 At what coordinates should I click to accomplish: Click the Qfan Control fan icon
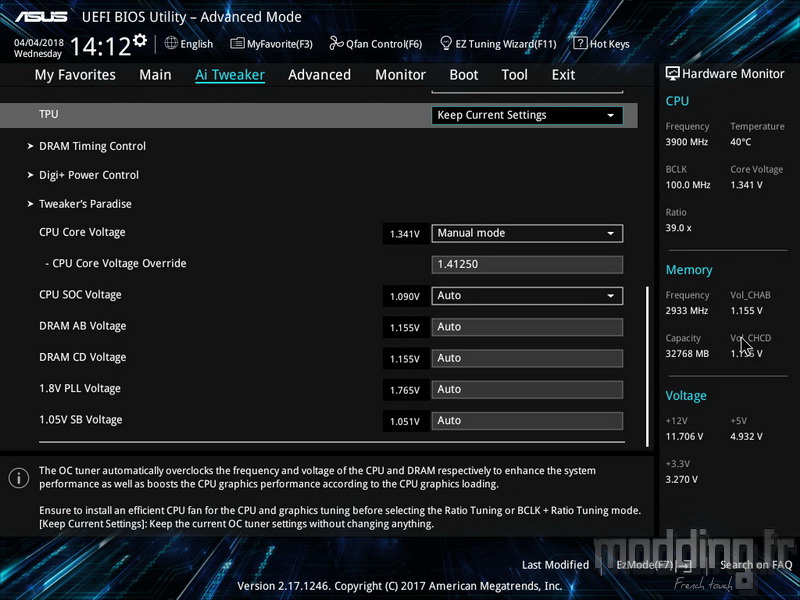pos(336,43)
